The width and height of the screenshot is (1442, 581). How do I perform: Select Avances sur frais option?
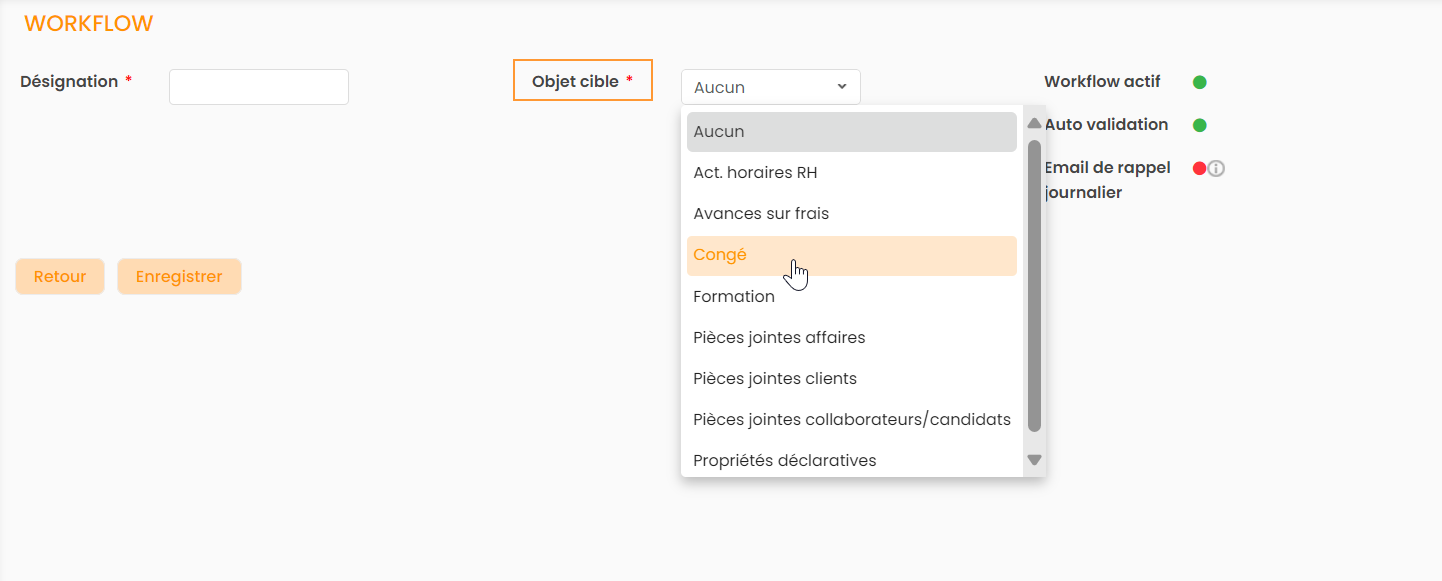tap(851, 214)
